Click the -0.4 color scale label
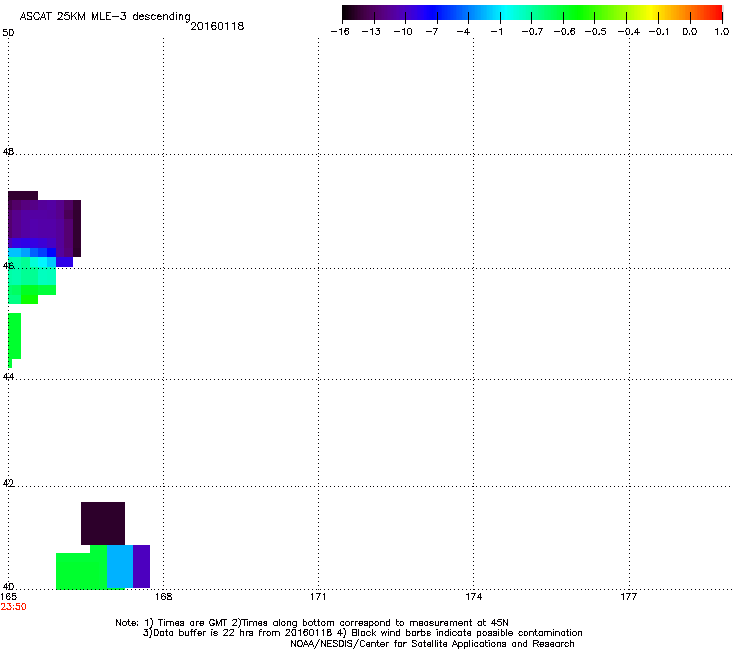The height and width of the screenshot is (650, 740). [x=629, y=32]
